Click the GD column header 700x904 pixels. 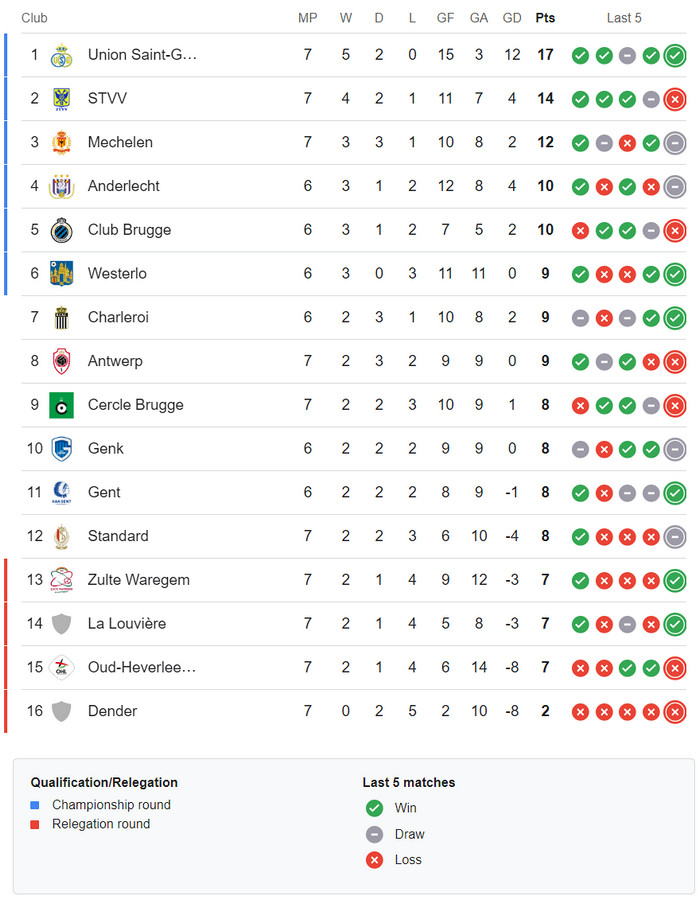click(x=512, y=18)
